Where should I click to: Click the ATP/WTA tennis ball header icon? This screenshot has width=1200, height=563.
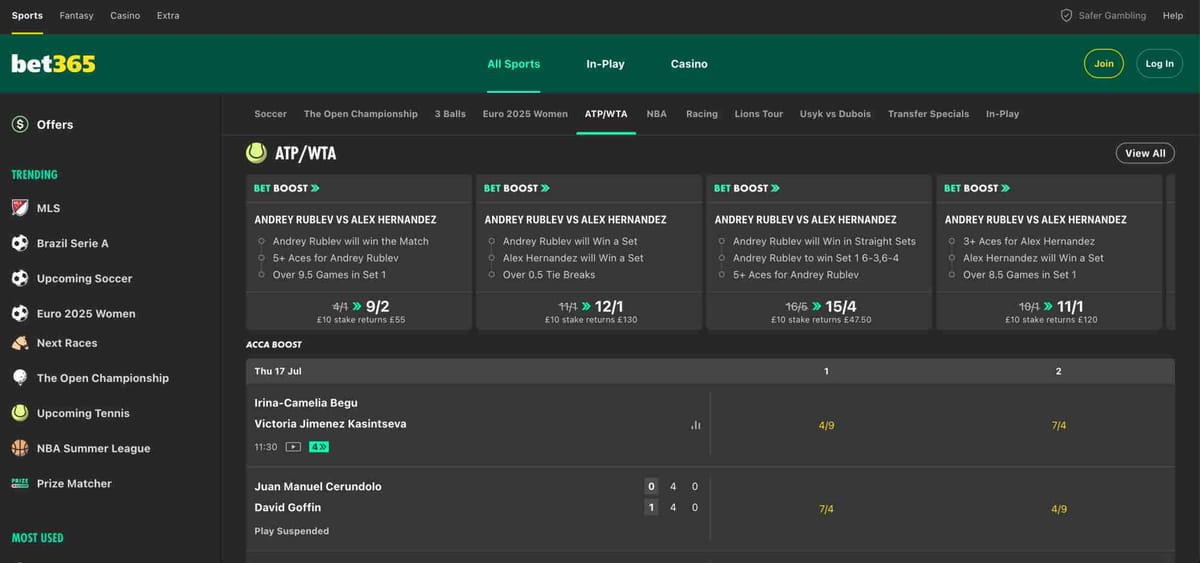pos(256,153)
